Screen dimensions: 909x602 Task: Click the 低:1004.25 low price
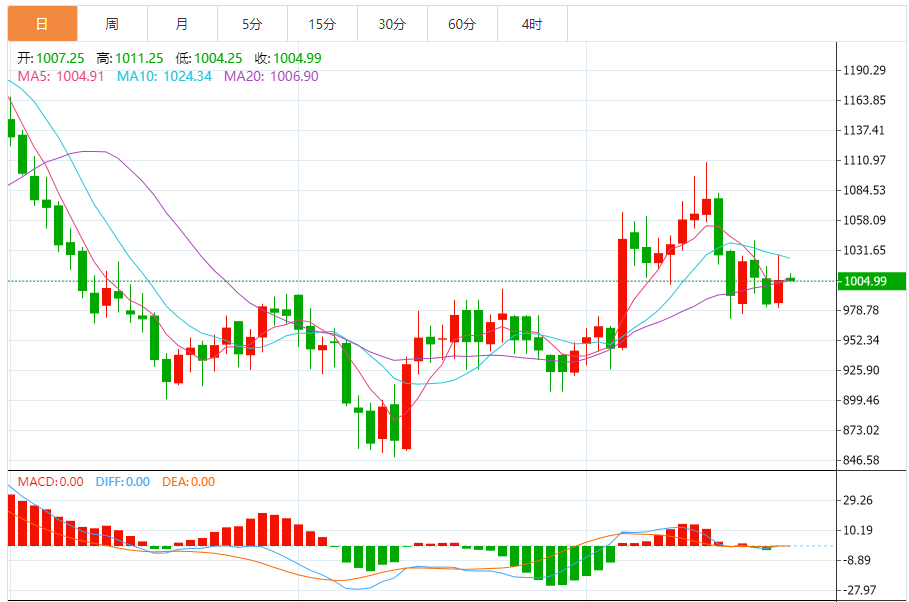(209, 58)
